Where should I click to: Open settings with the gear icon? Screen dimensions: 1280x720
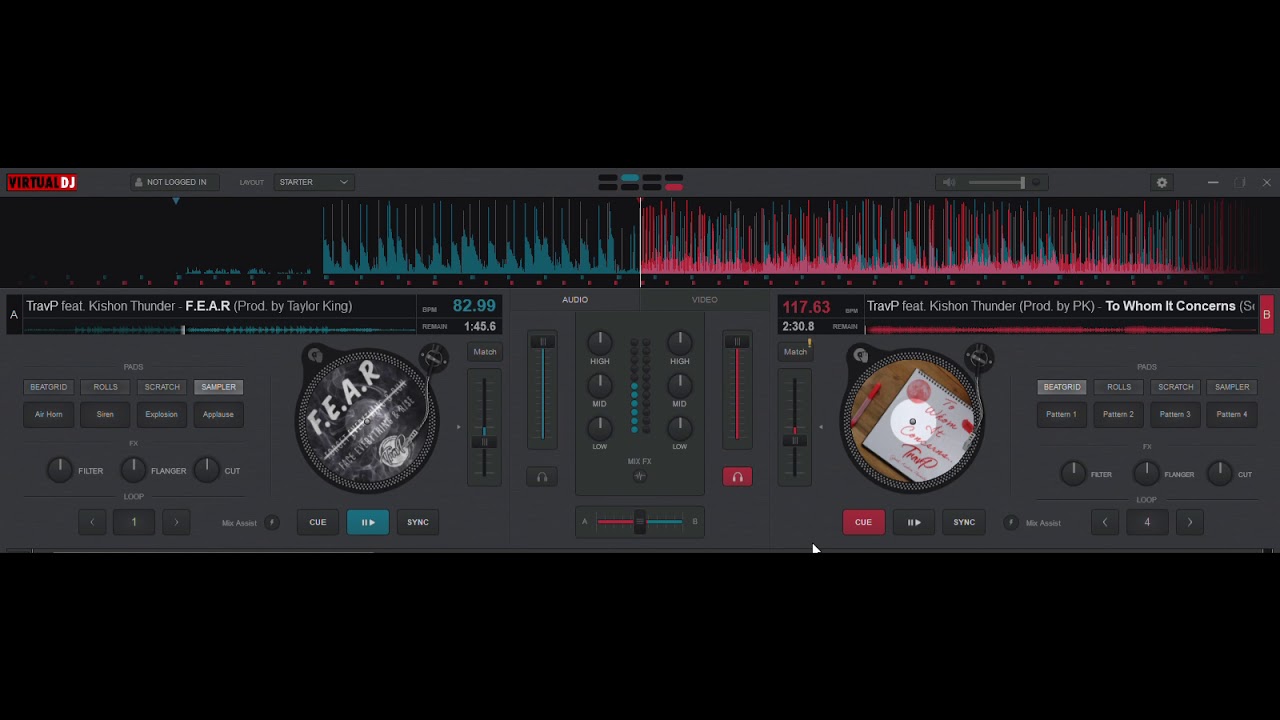1161,182
